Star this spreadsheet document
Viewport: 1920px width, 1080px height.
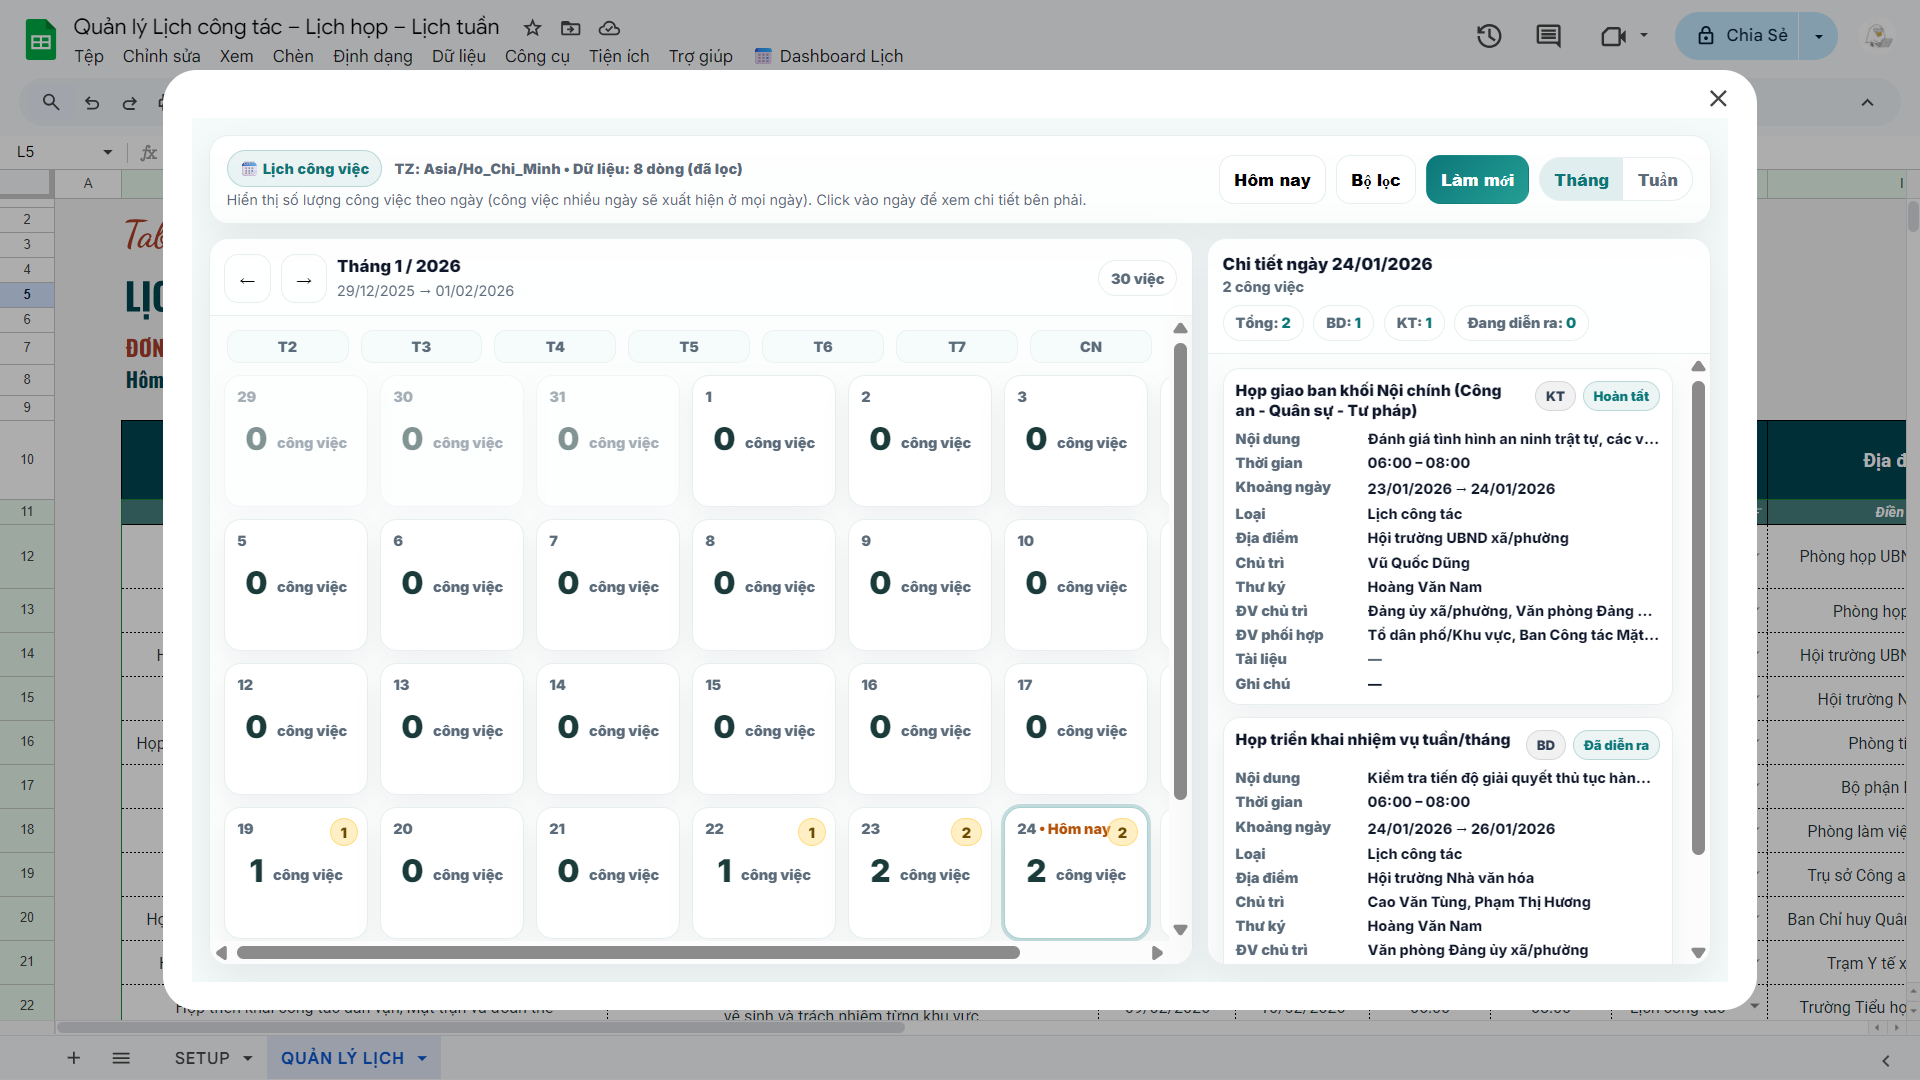coord(533,28)
